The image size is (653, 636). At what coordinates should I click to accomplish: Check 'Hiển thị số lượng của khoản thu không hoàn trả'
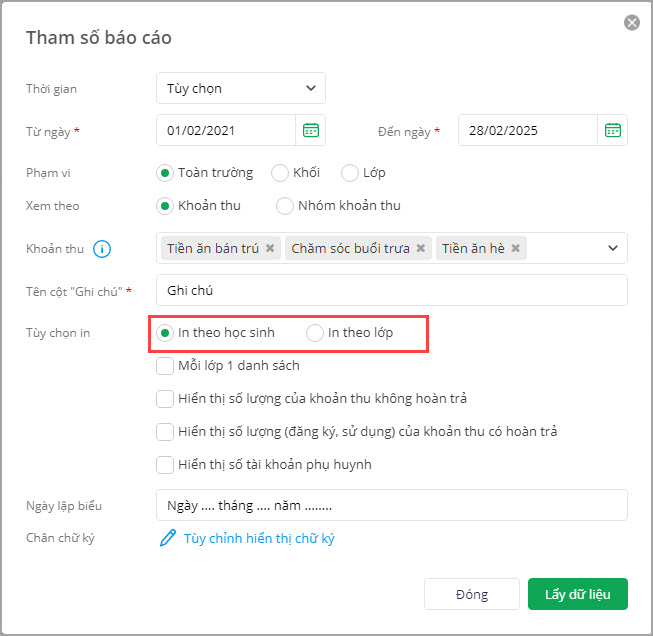click(x=166, y=399)
